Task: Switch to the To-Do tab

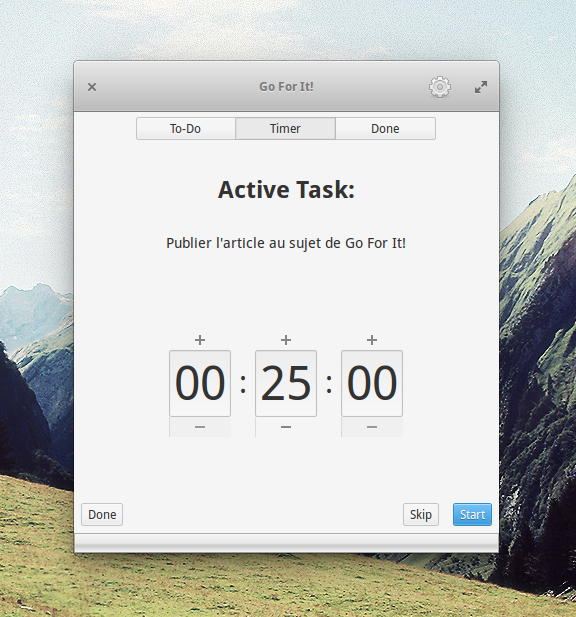Action: (x=186, y=129)
